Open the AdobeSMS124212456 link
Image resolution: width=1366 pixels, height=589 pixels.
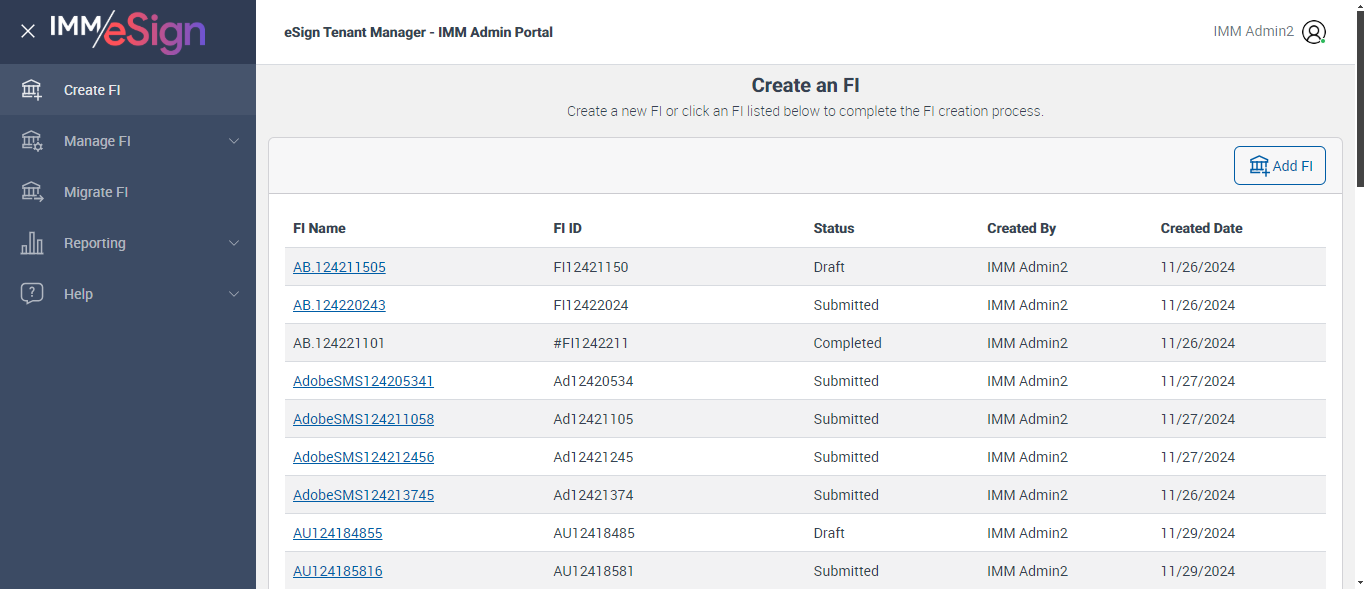[363, 457]
